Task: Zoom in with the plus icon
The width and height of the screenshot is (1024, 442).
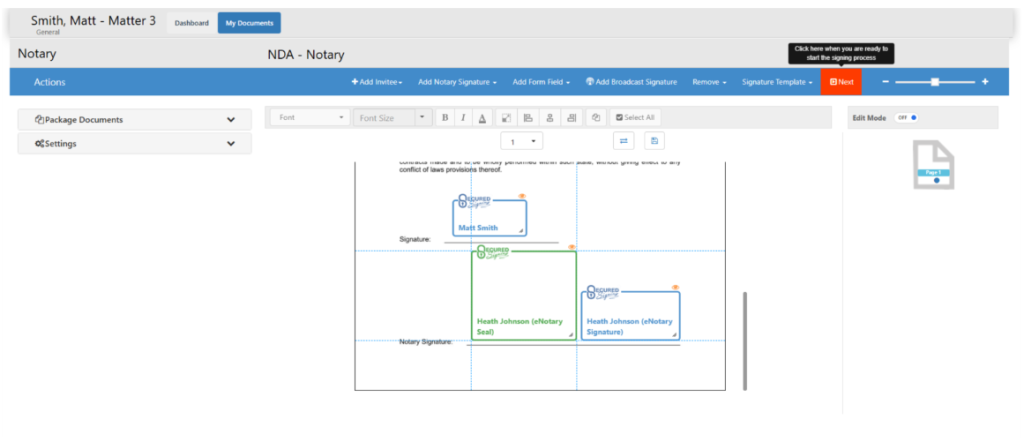Action: tap(985, 82)
